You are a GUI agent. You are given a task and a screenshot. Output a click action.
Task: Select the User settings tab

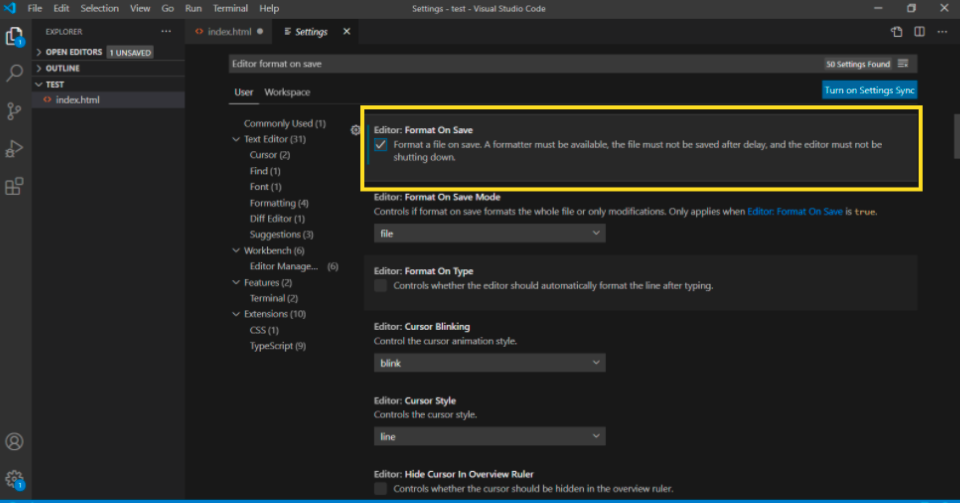pos(244,92)
